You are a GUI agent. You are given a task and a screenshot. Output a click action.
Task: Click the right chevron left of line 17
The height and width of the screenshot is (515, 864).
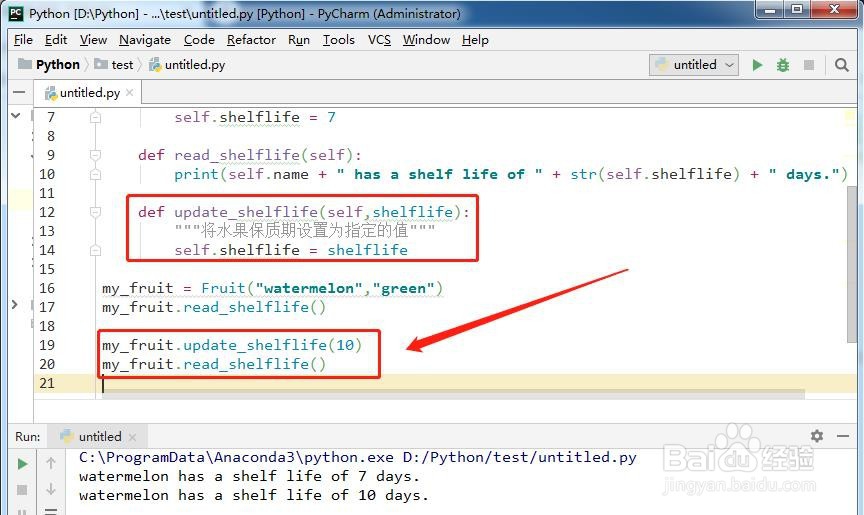15,304
